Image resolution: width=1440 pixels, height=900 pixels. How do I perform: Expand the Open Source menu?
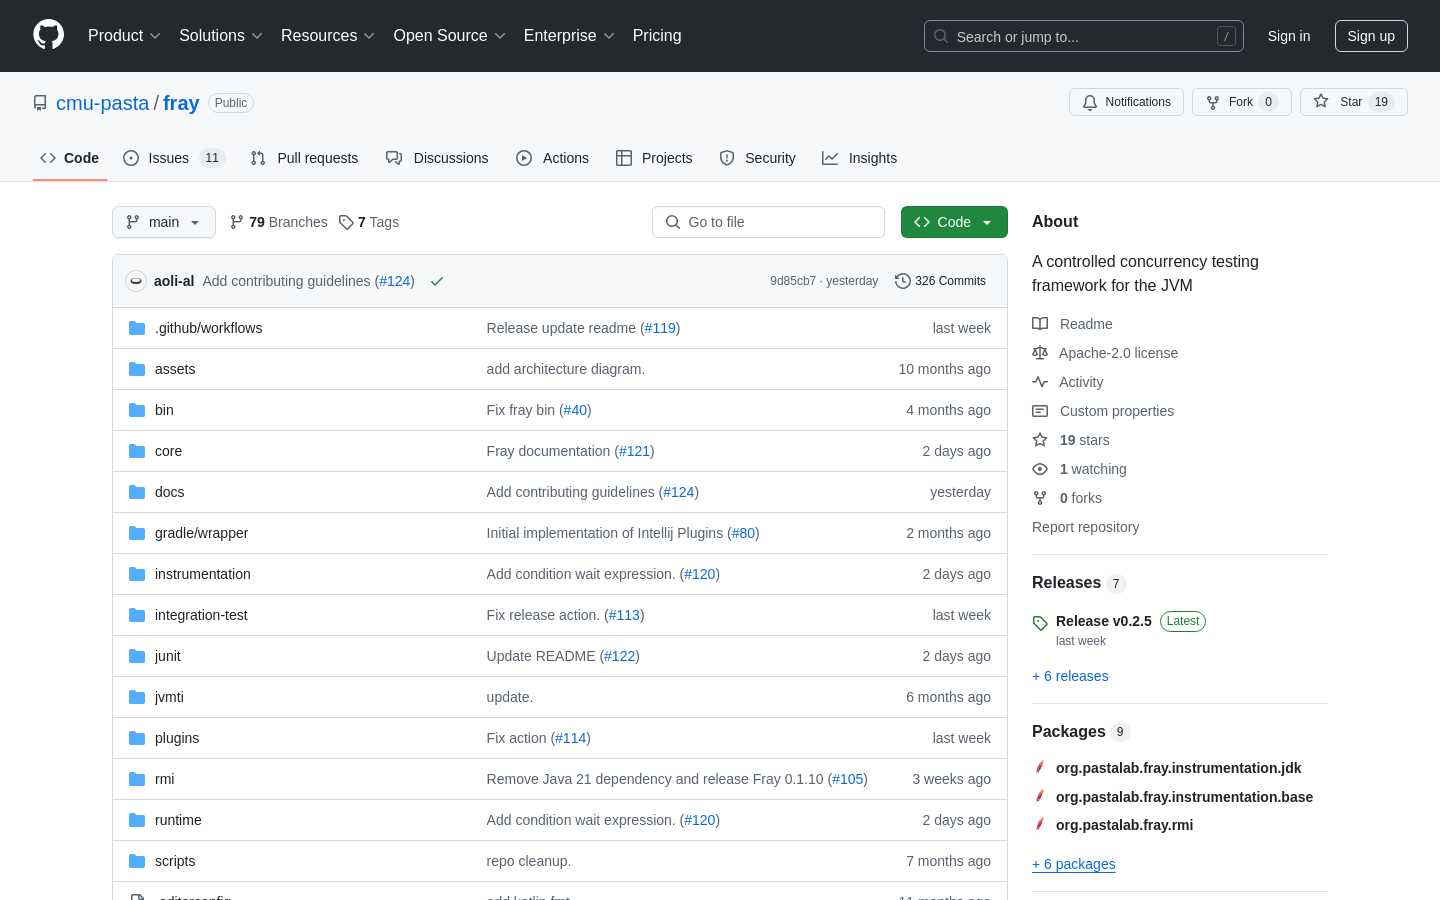pyautogui.click(x=450, y=36)
